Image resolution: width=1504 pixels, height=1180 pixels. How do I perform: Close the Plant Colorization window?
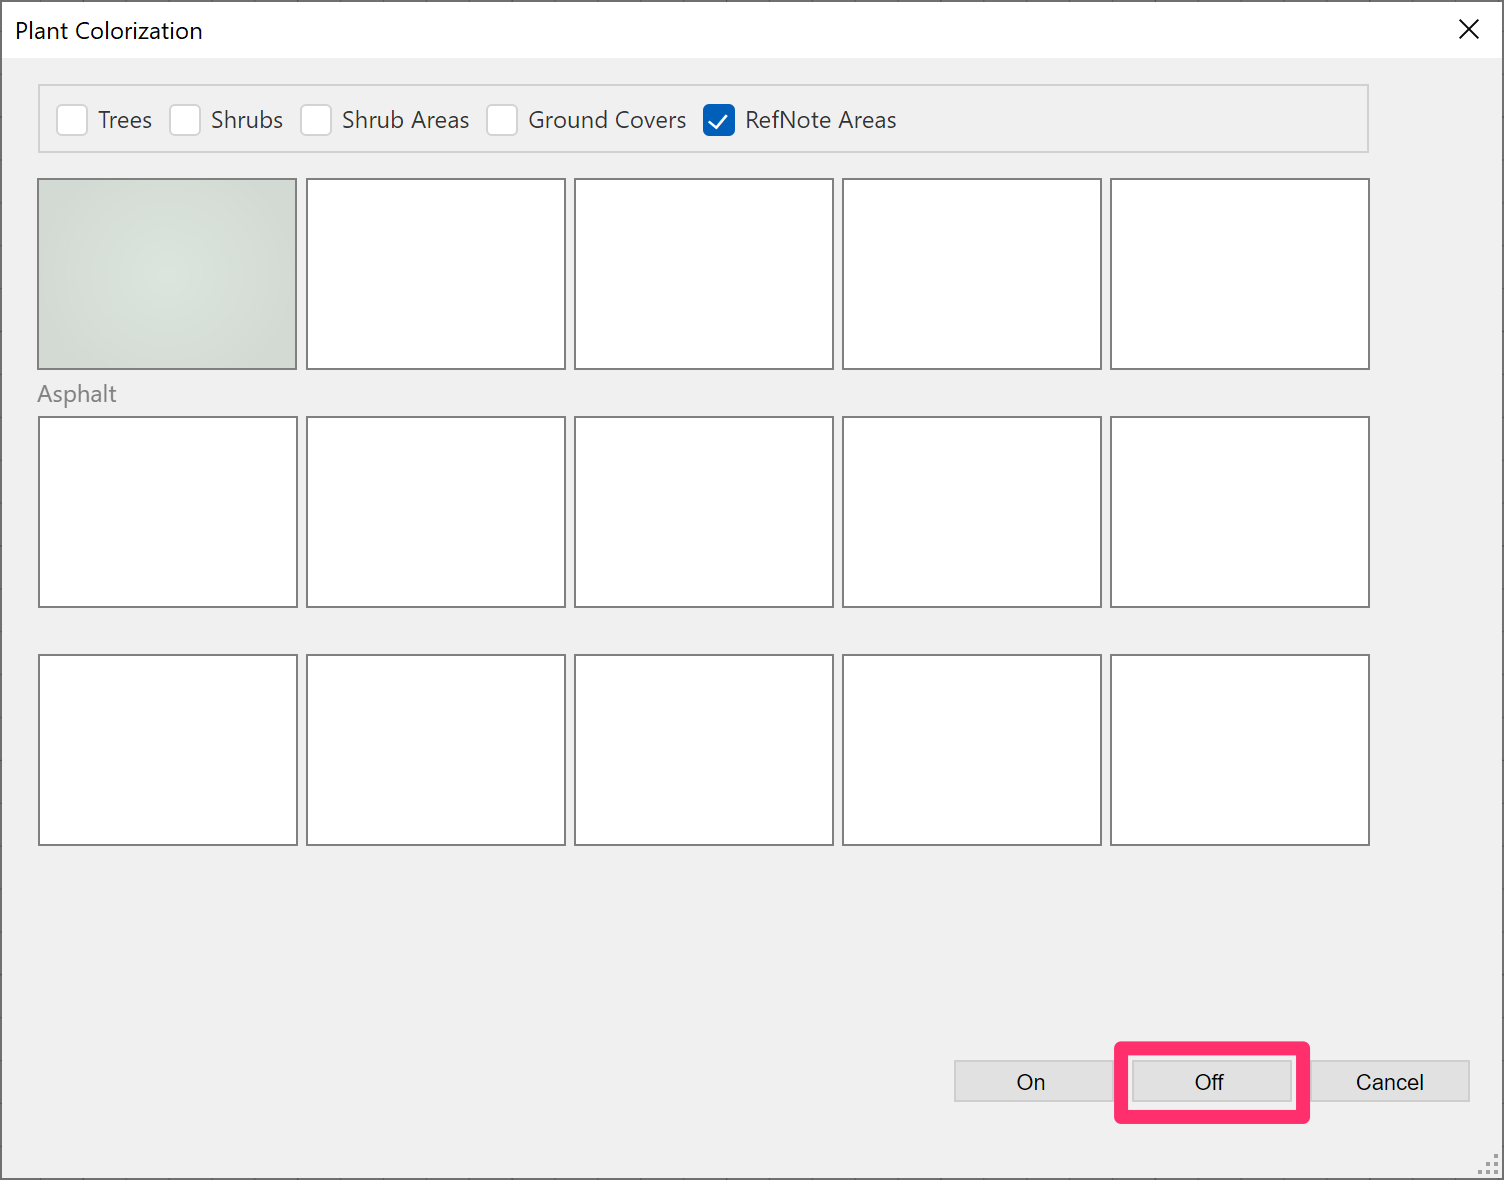1468,30
